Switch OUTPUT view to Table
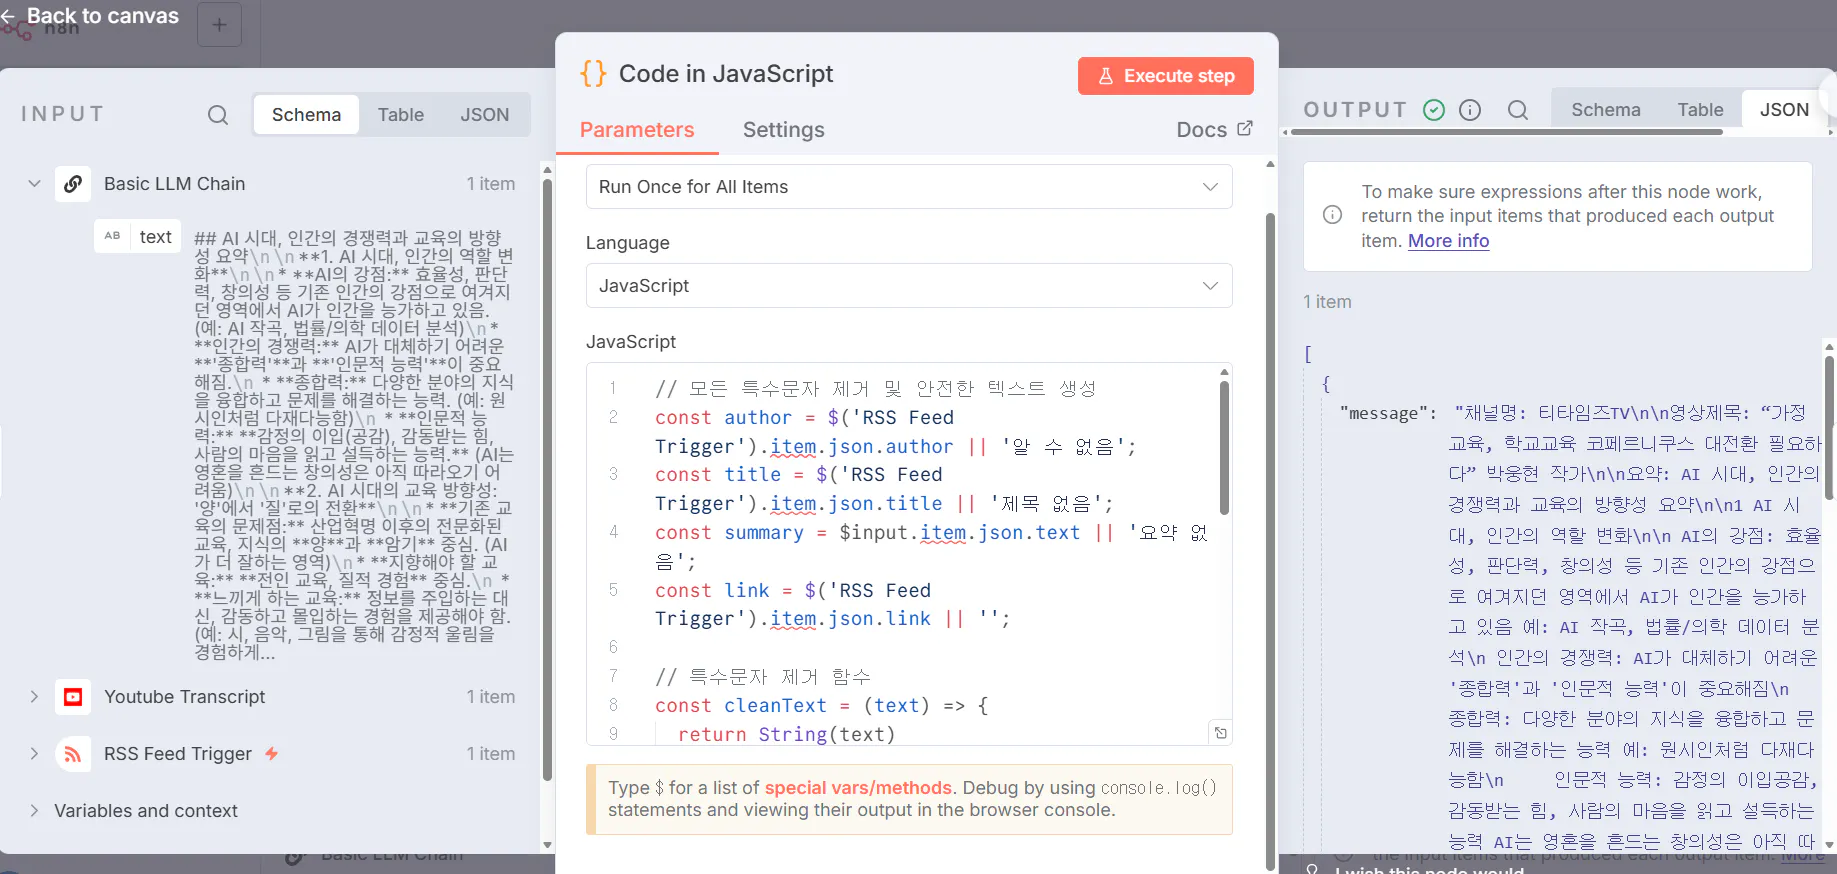The width and height of the screenshot is (1837, 874). [x=1701, y=110]
